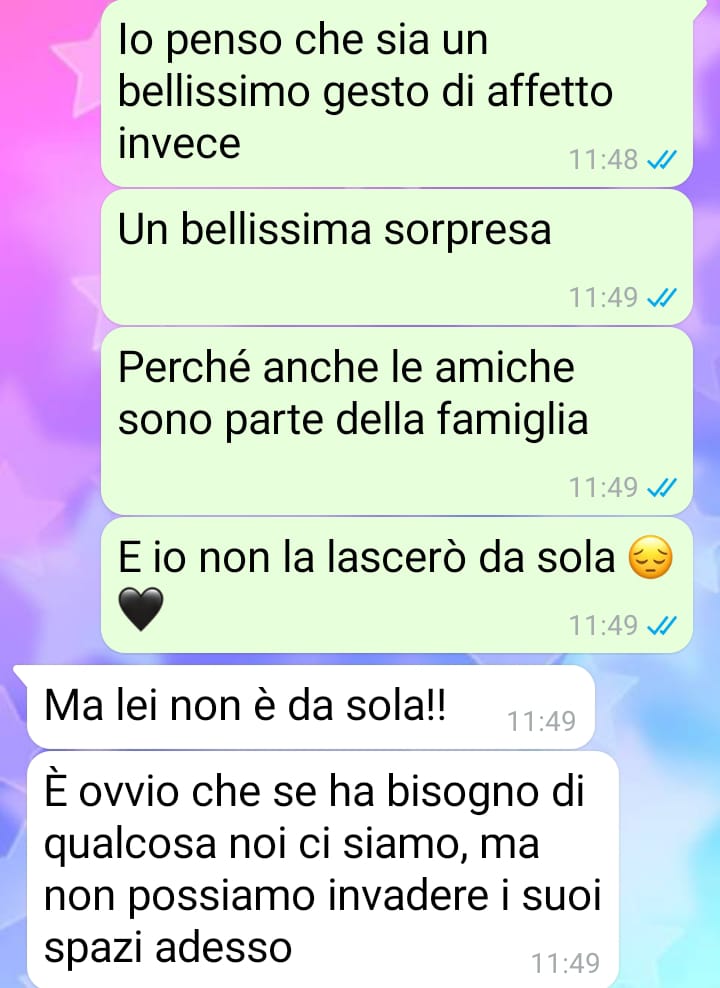Tap the 11:49 timestamp under 'parte della famiglia'
This screenshot has height=988, width=720.
pyautogui.click(x=603, y=487)
